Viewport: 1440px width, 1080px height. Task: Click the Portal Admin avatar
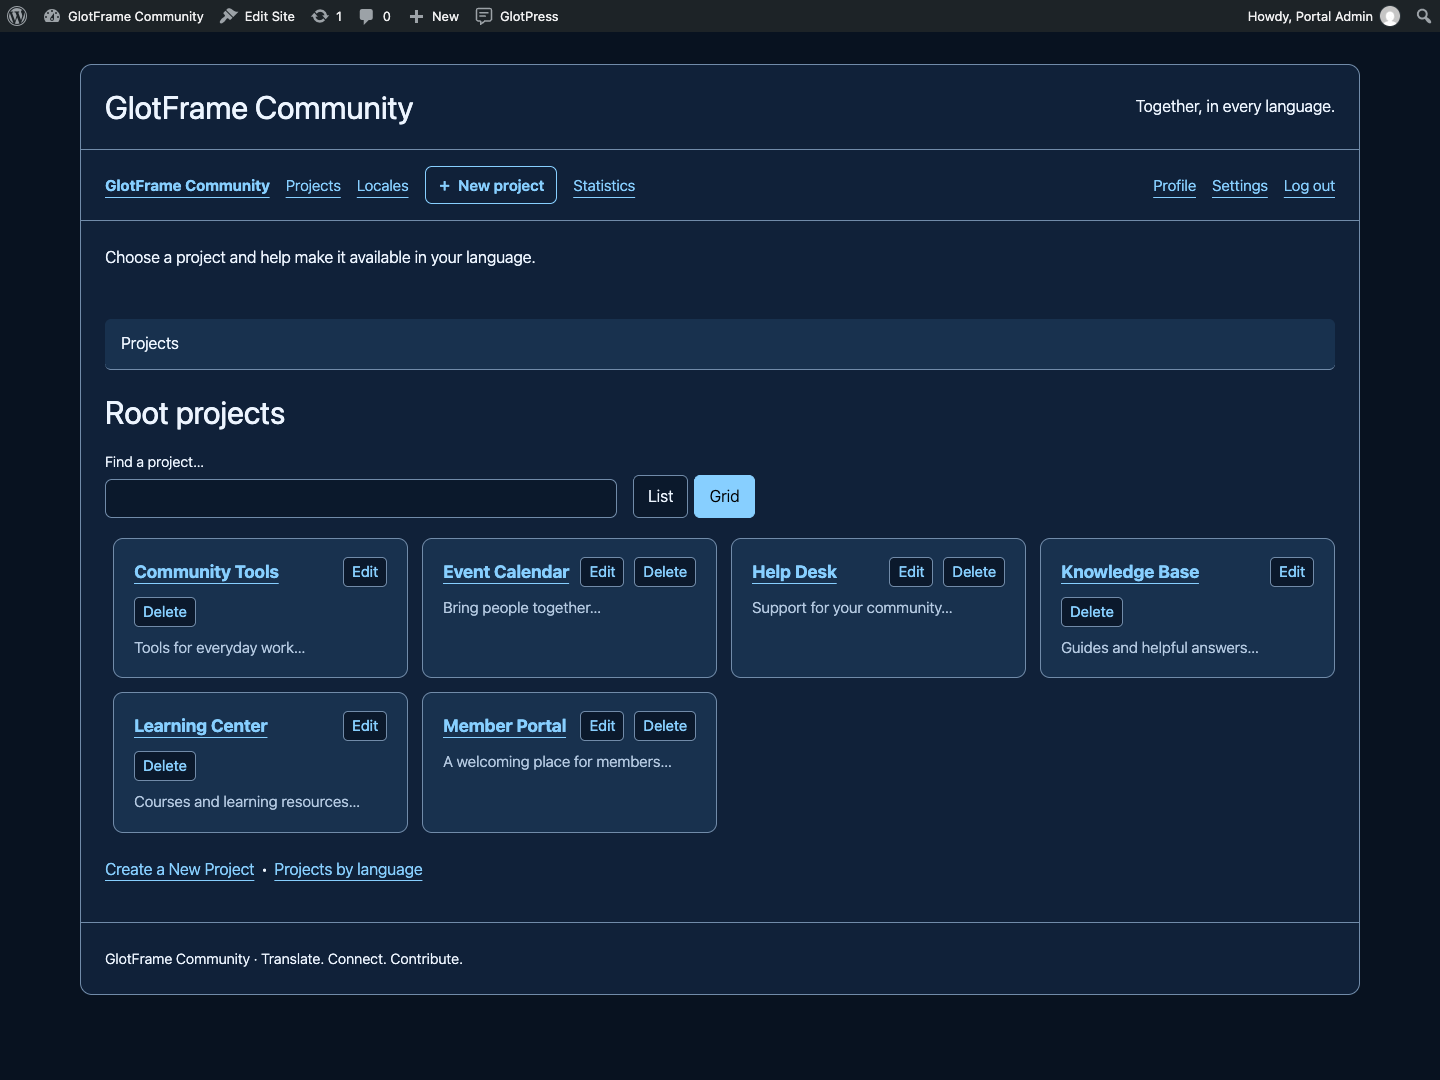(1390, 16)
